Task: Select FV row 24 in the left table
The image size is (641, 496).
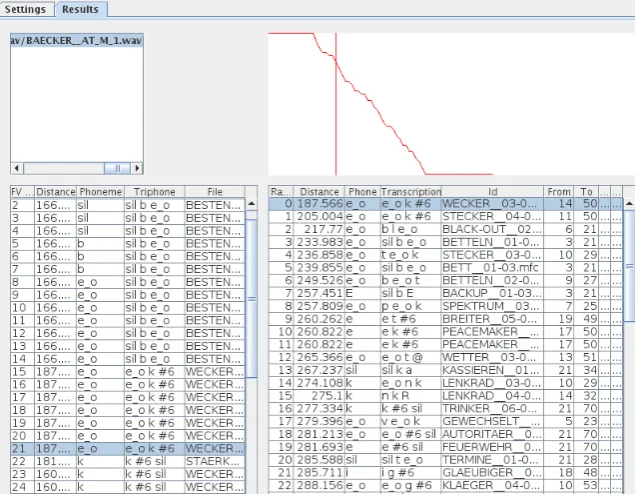Action: point(128,487)
